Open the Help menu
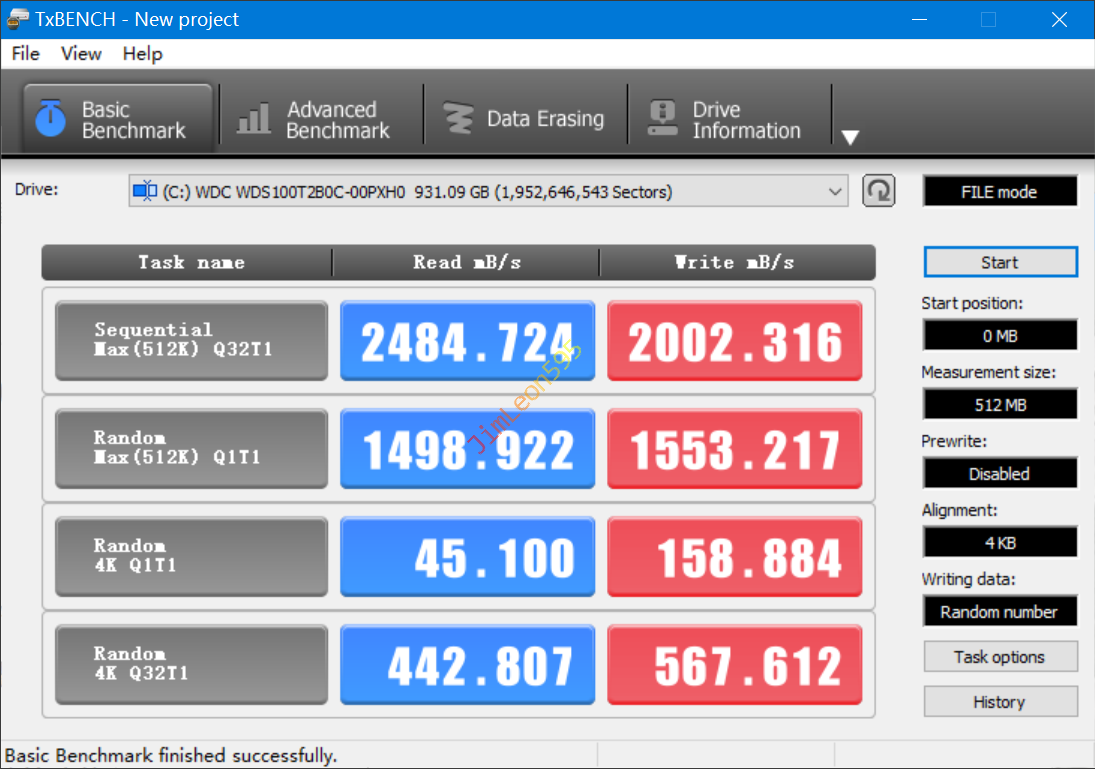This screenshot has width=1095, height=769. (x=142, y=54)
